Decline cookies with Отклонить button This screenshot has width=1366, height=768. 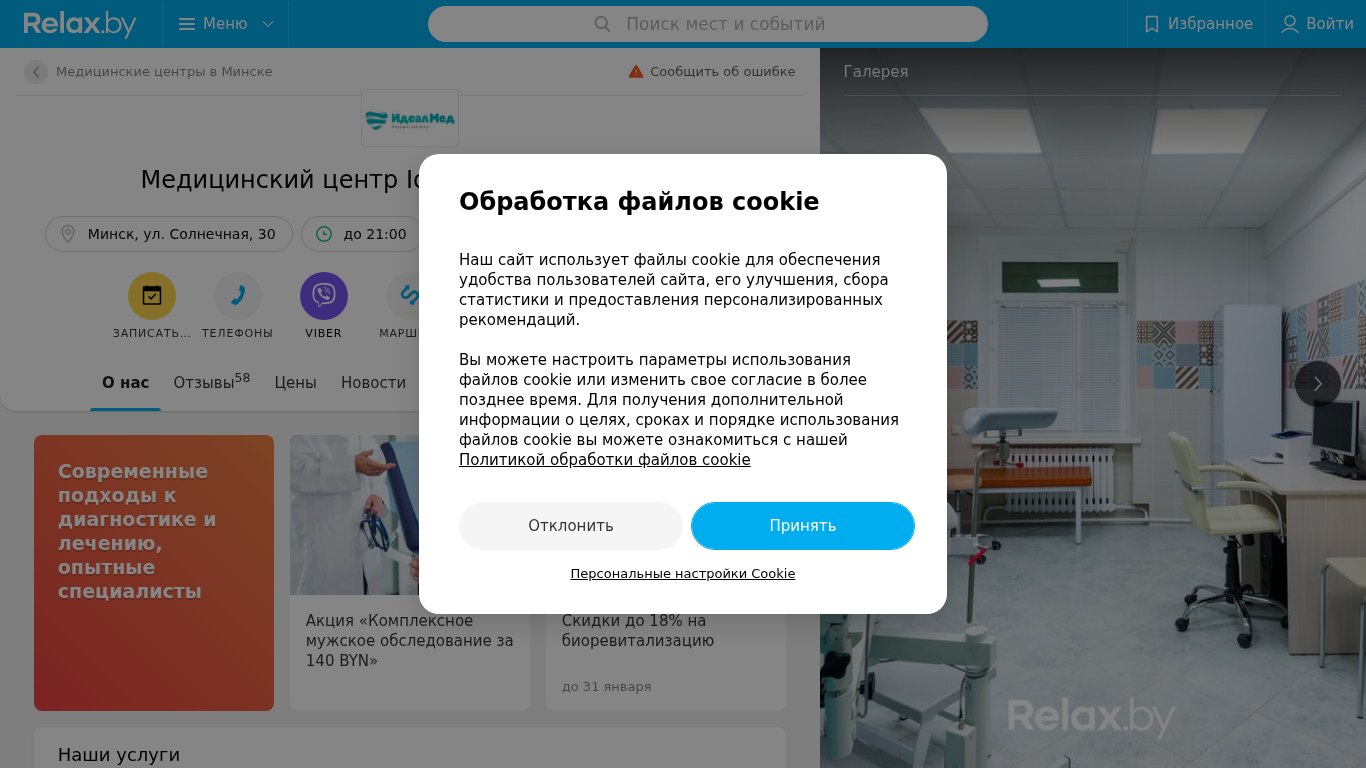[x=571, y=526]
